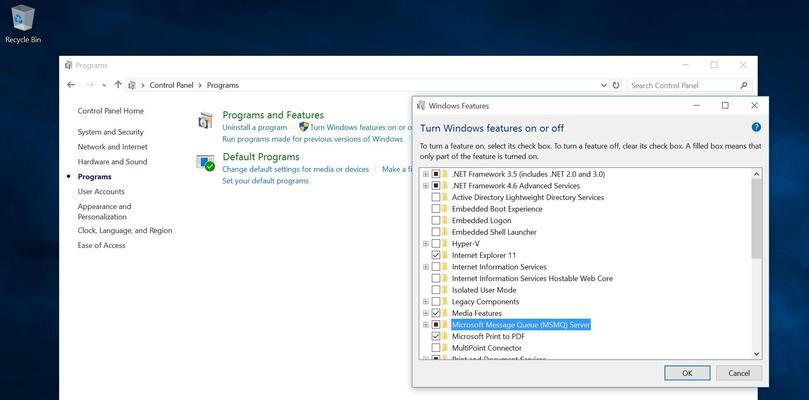Image resolution: width=809 pixels, height=400 pixels.
Task: Click the back arrow in Programs window
Action: pos(71,85)
